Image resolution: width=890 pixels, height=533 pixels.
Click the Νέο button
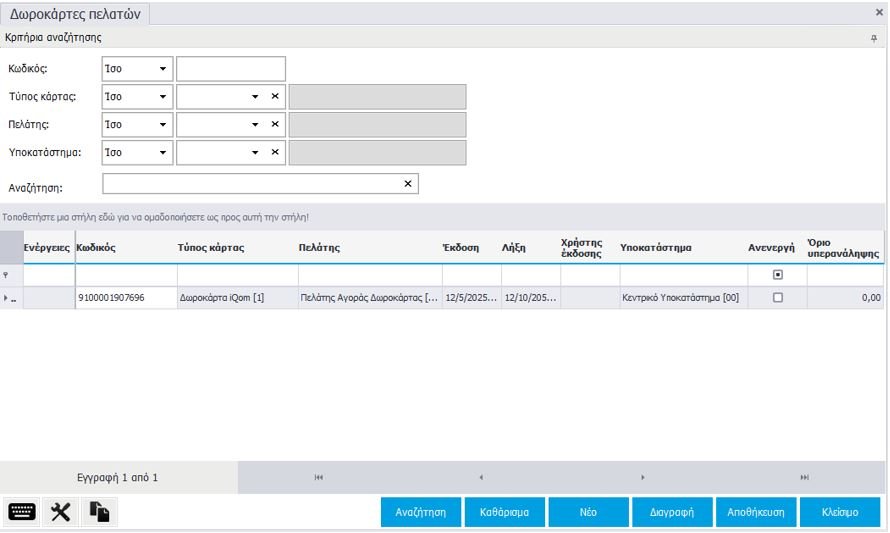[588, 511]
